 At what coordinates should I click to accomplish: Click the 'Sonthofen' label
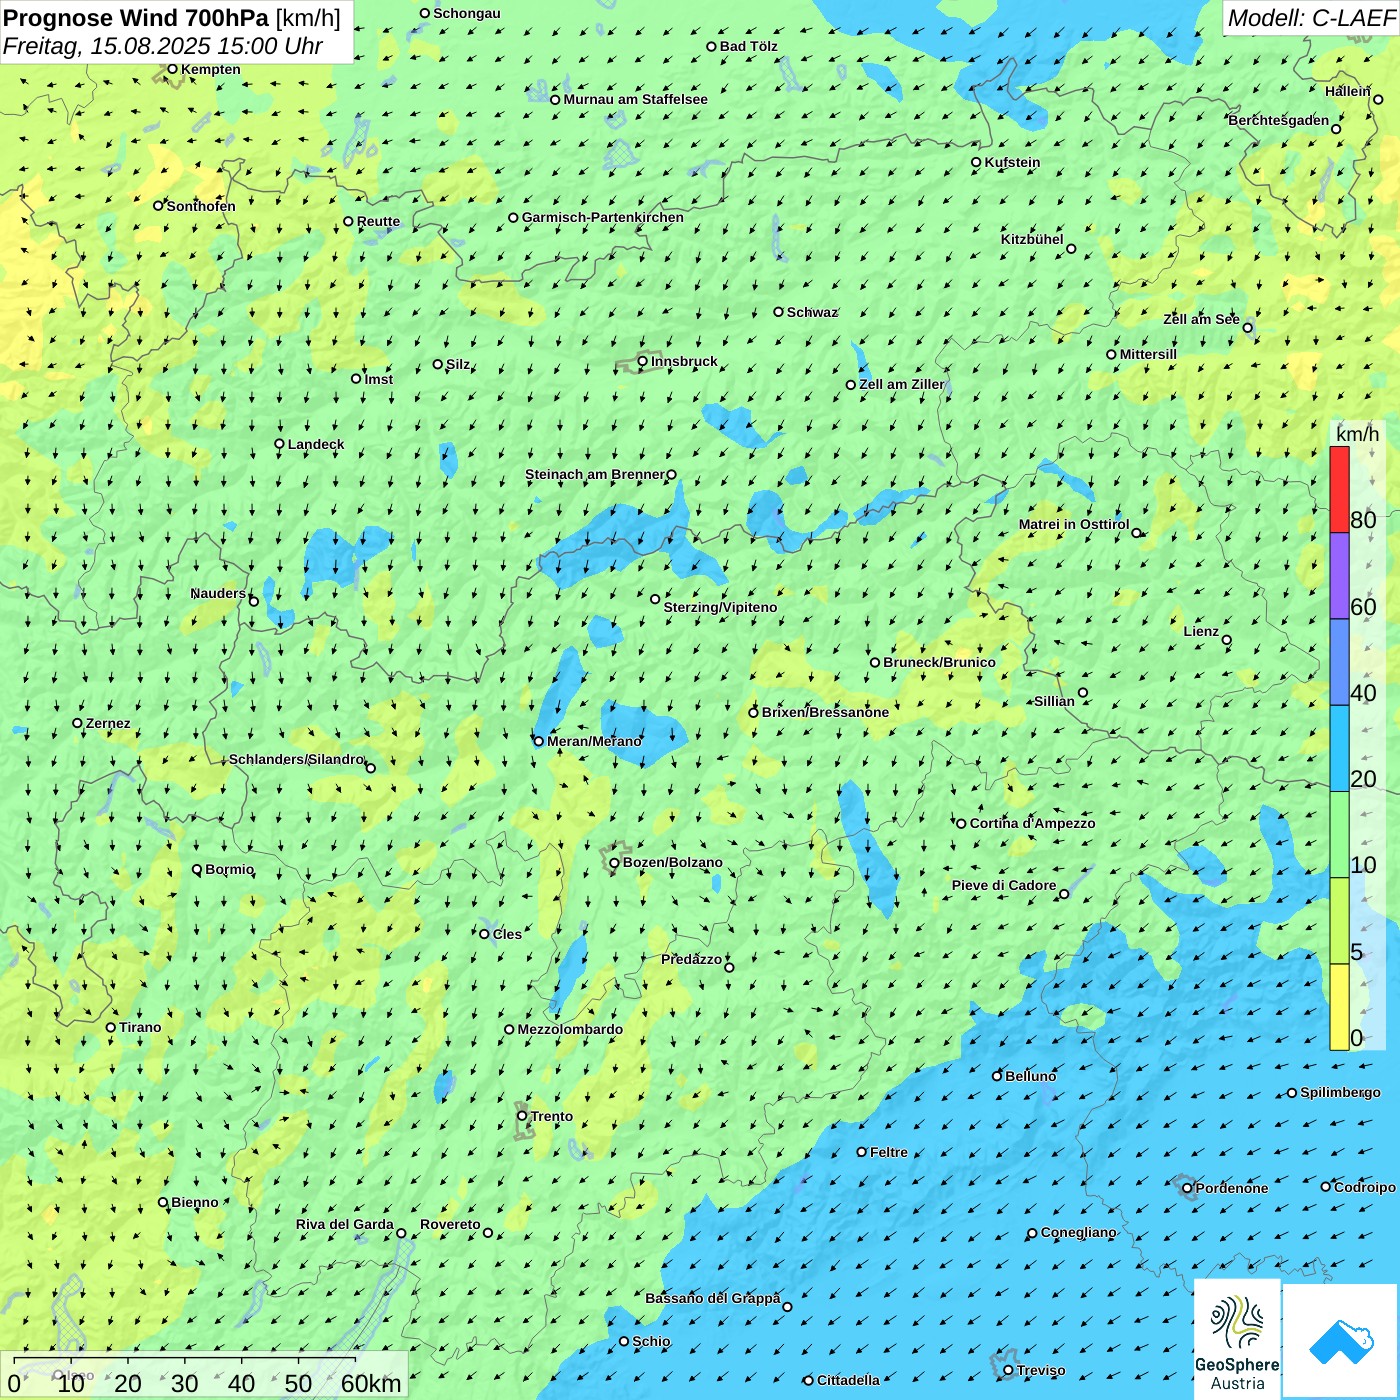pos(201,206)
